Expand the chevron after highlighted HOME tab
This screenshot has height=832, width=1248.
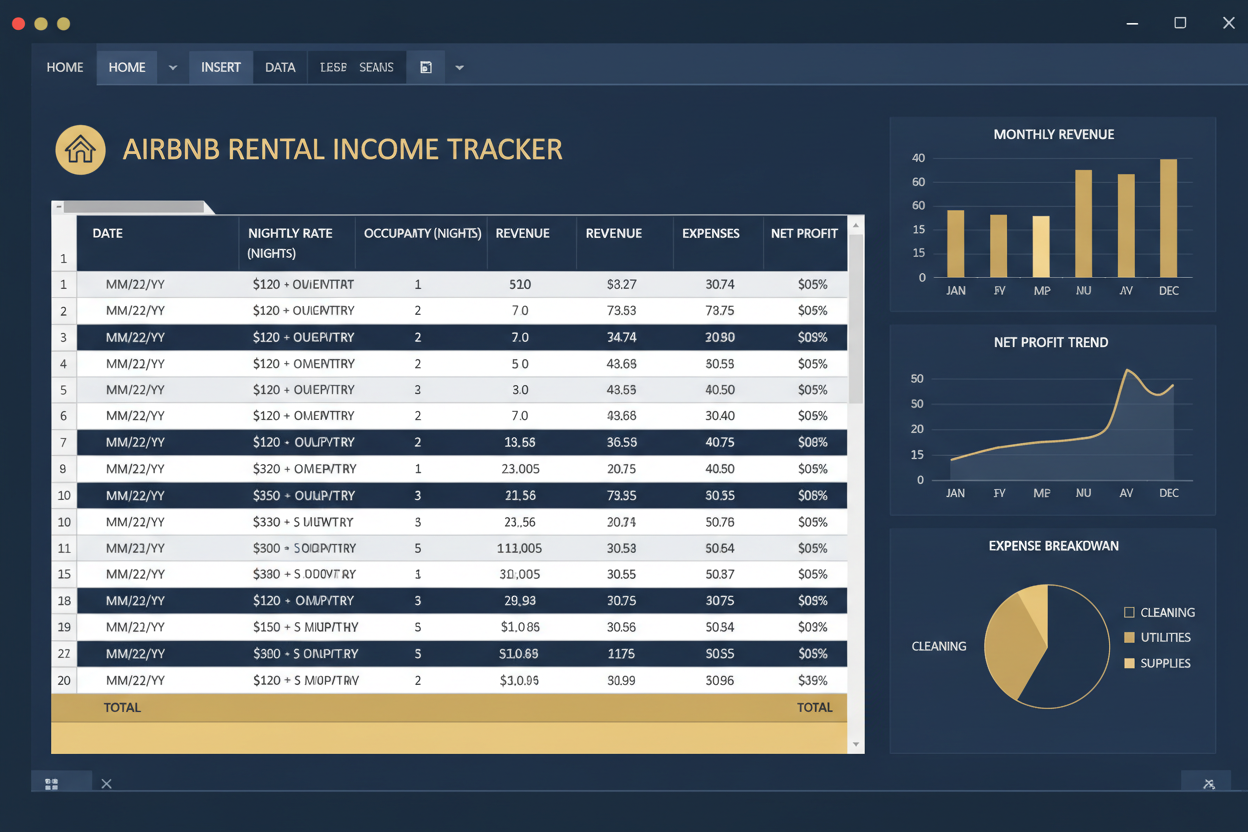[173, 67]
